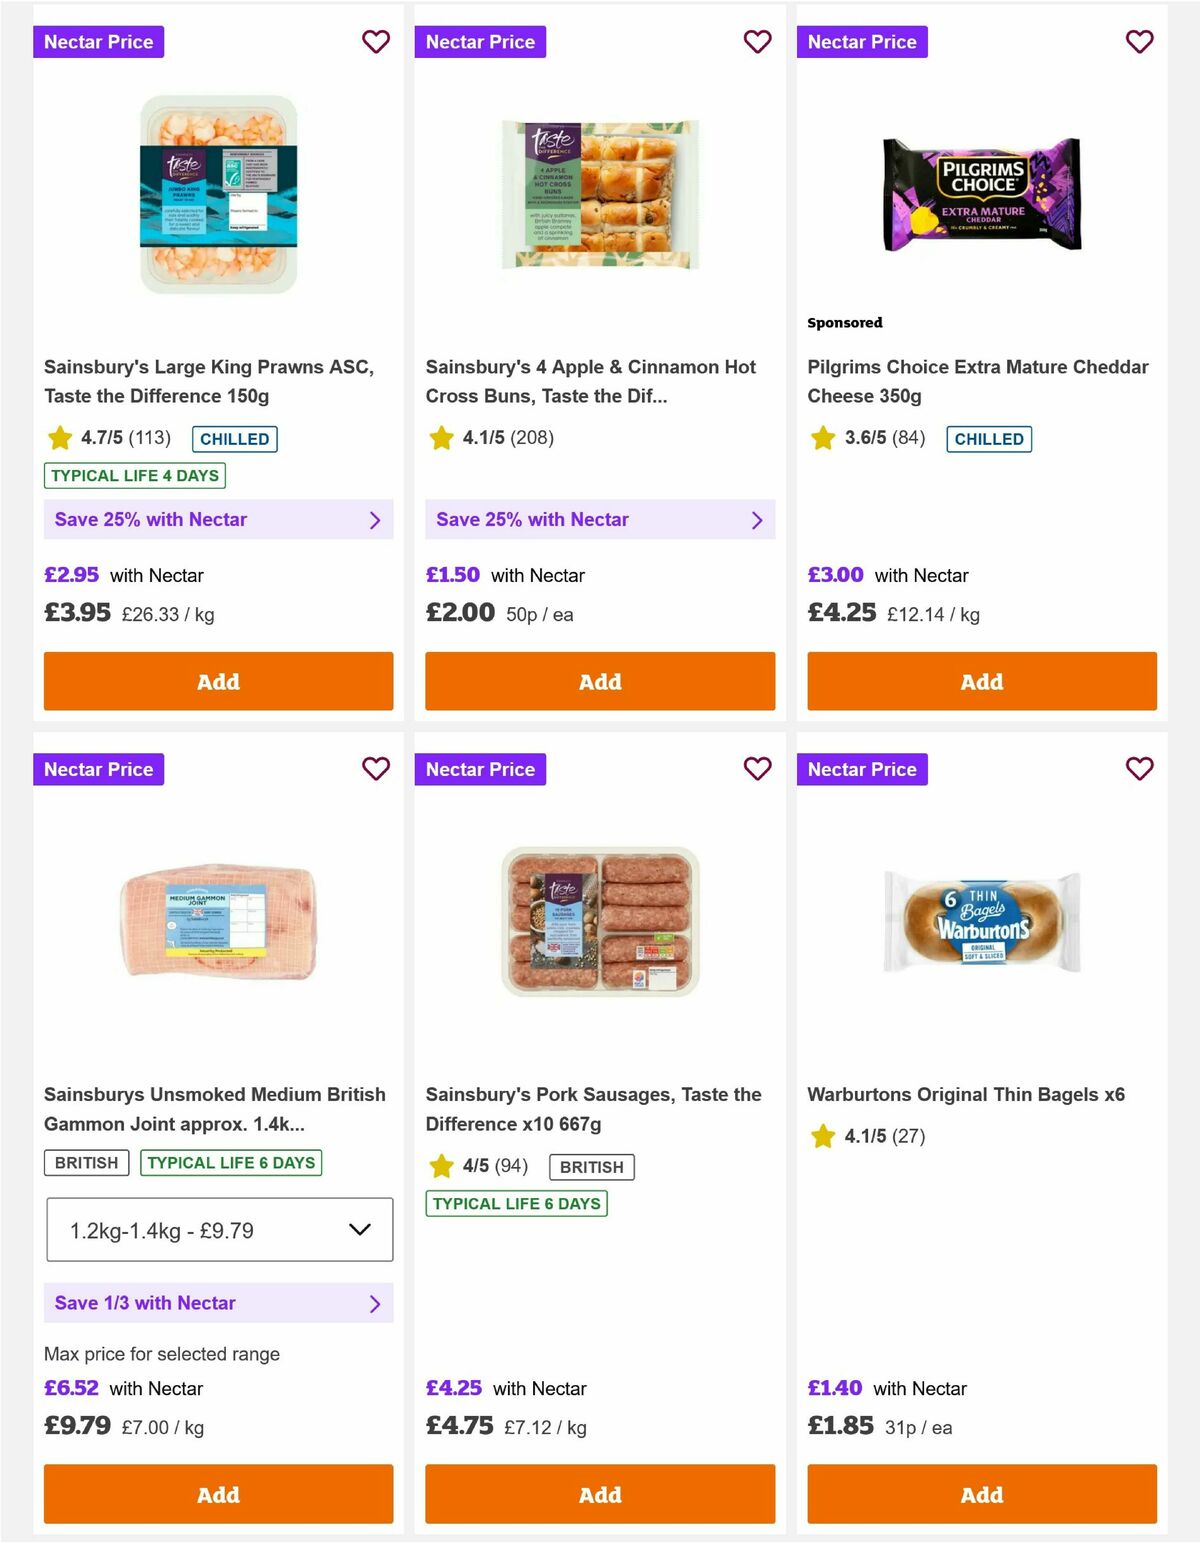This screenshot has height=1543, width=1200.
Task: Favourite the Sainsbury's Large King Prawns product
Action: (x=376, y=42)
